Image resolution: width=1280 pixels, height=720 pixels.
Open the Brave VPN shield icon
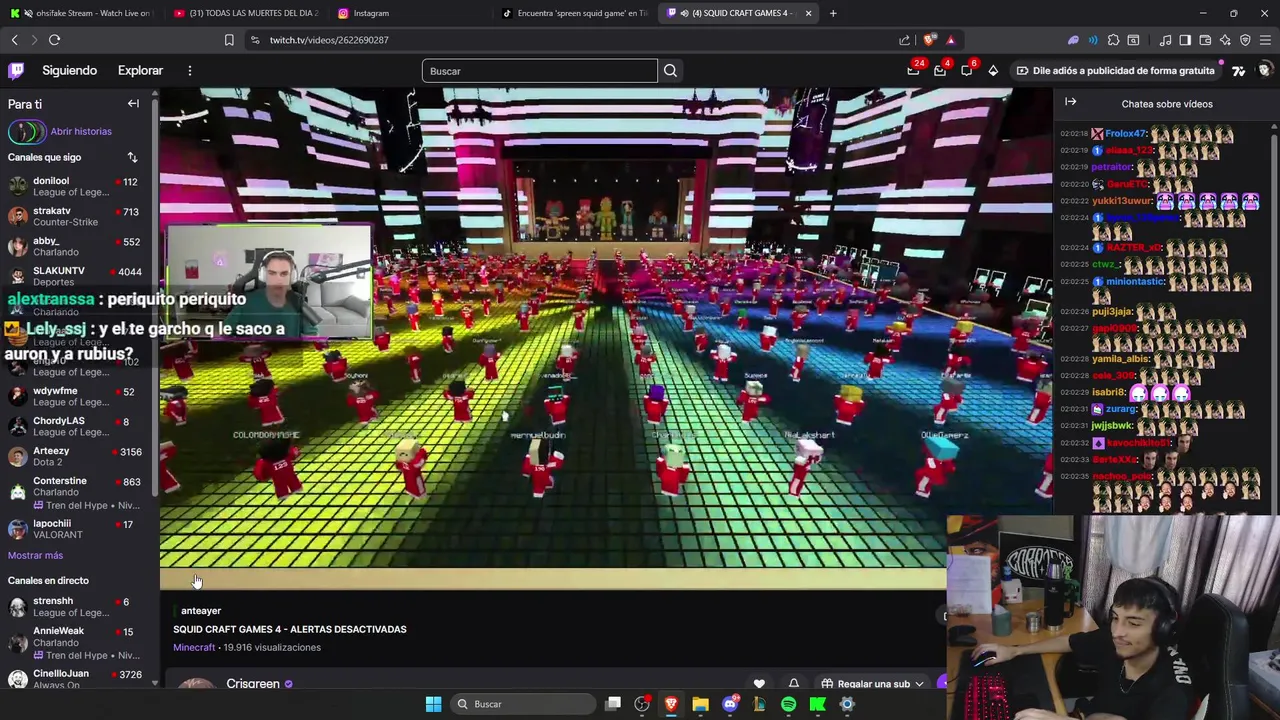pos(1245,40)
